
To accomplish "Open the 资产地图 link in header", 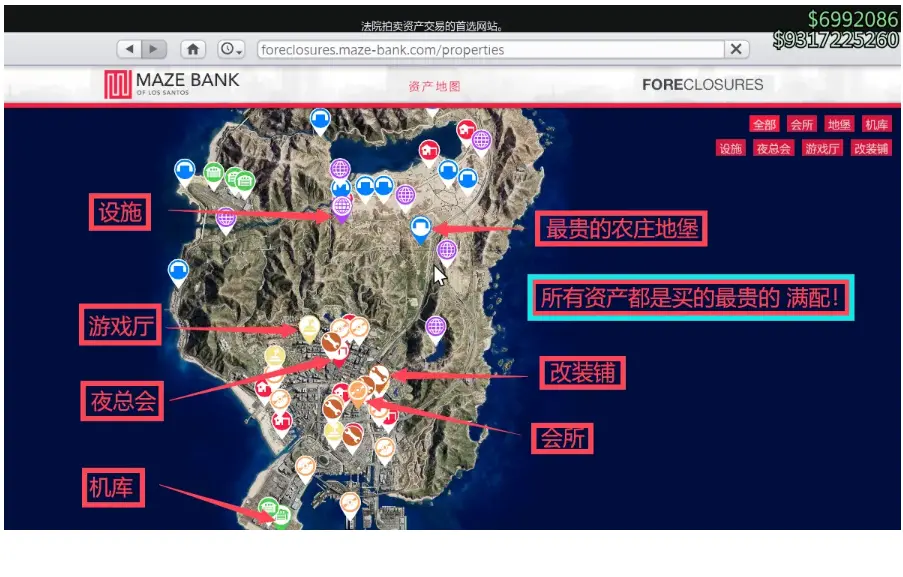I will pyautogui.click(x=434, y=86).
